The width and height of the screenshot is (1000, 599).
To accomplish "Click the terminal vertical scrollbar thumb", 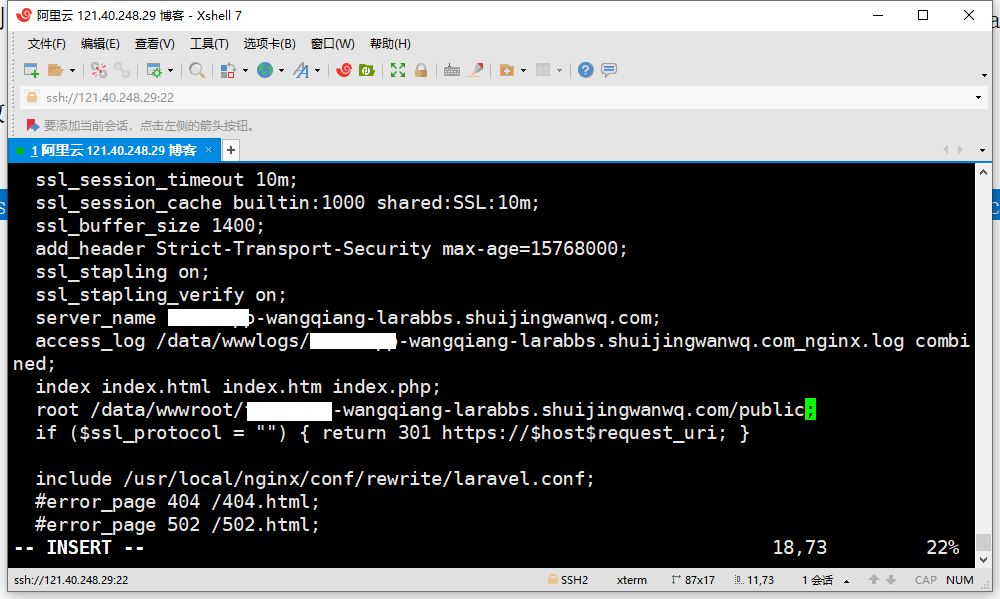I will [x=983, y=542].
